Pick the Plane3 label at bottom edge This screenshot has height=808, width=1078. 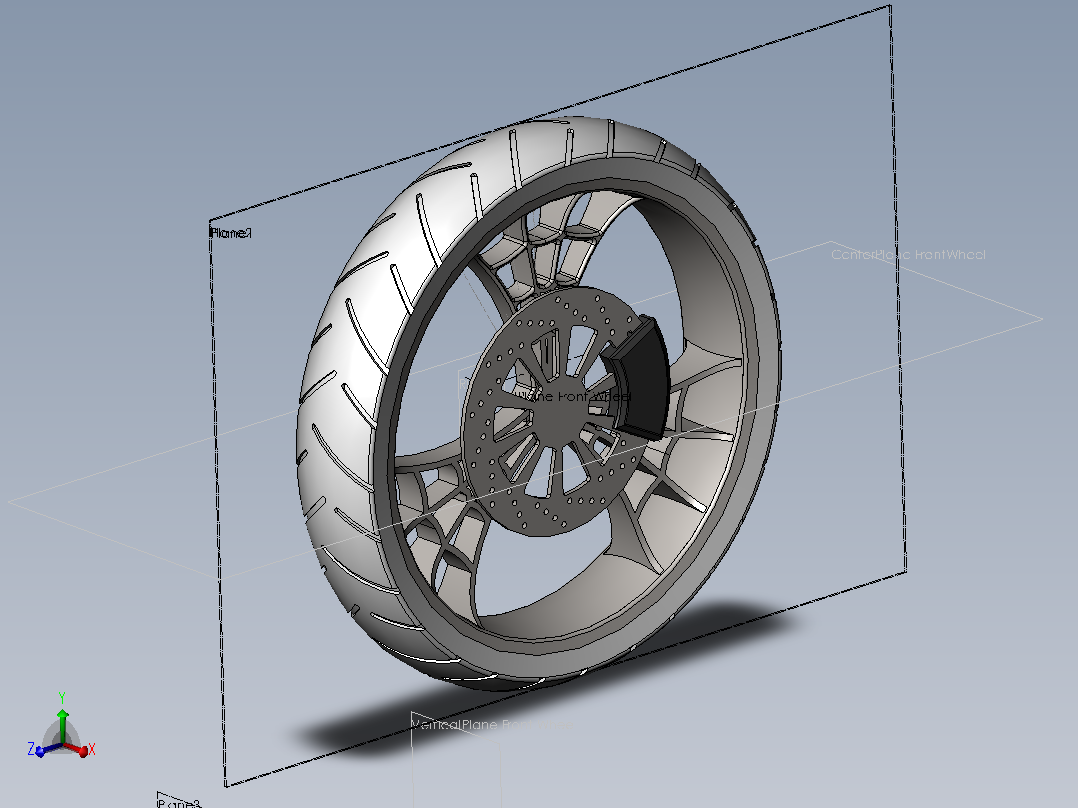pyautogui.click(x=179, y=802)
